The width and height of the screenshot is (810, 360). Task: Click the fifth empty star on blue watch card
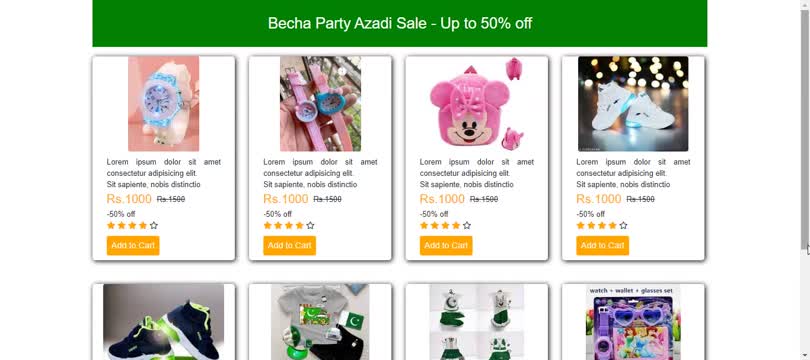click(x=153, y=226)
